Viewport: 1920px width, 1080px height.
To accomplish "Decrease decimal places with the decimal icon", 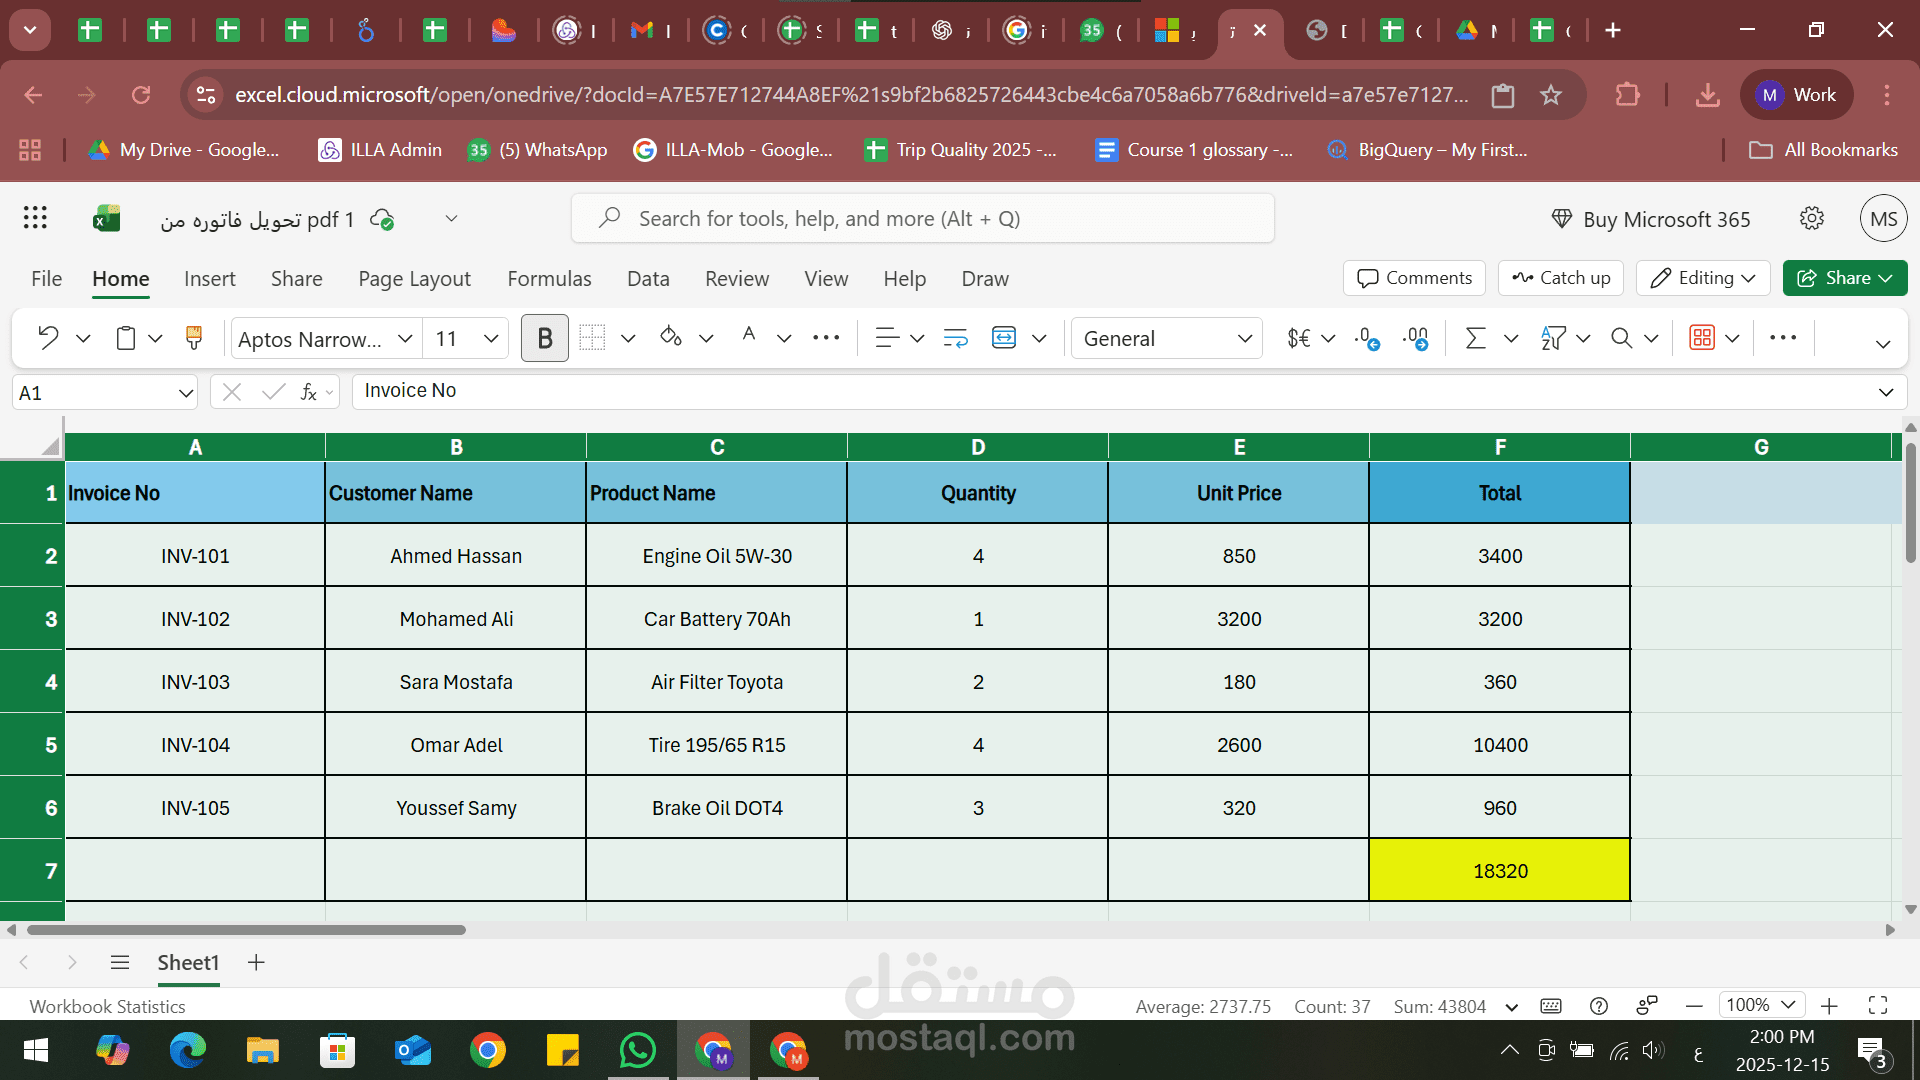I will coord(1366,338).
